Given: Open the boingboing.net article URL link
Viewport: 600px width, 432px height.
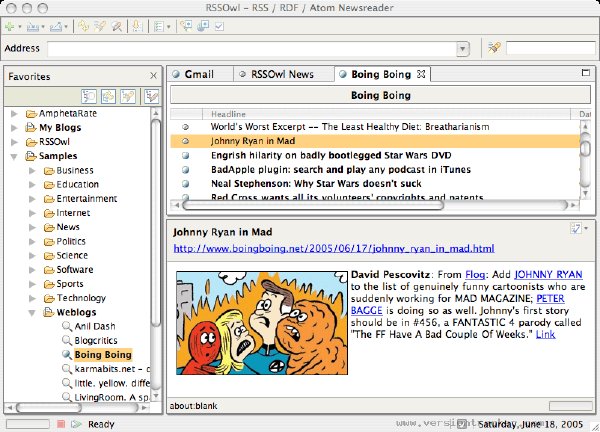Looking at the screenshot, I should [x=334, y=249].
